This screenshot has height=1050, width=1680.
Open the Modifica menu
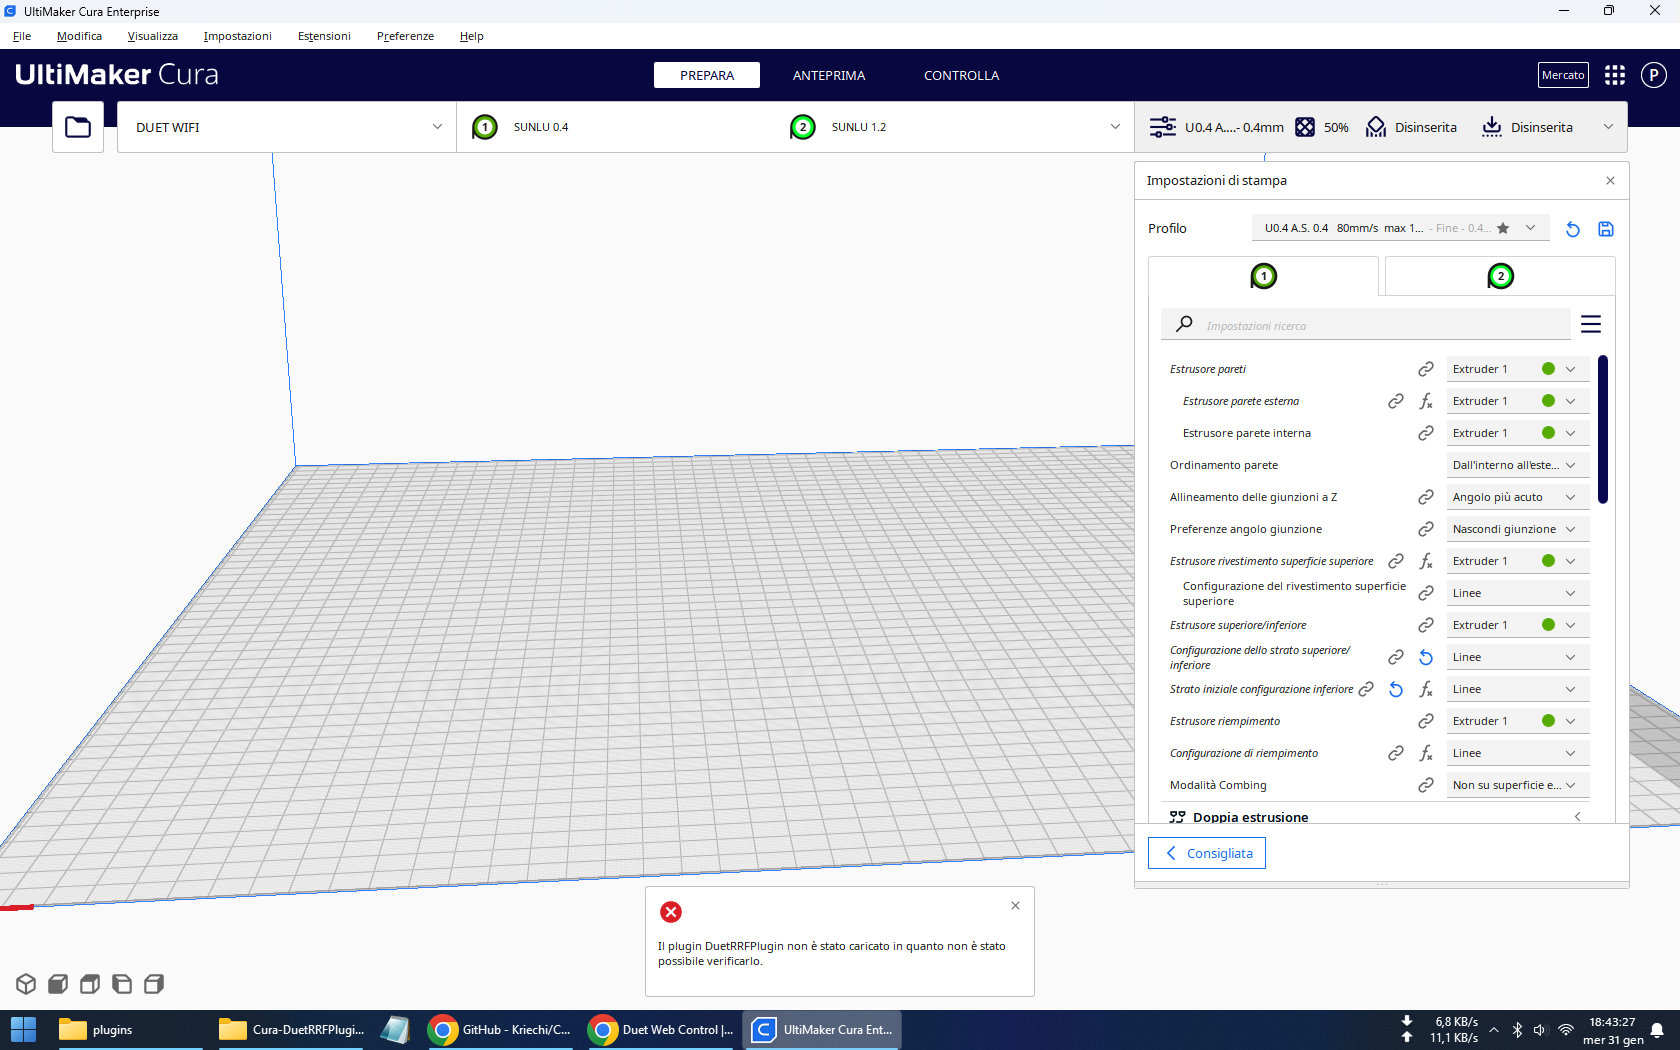click(79, 36)
